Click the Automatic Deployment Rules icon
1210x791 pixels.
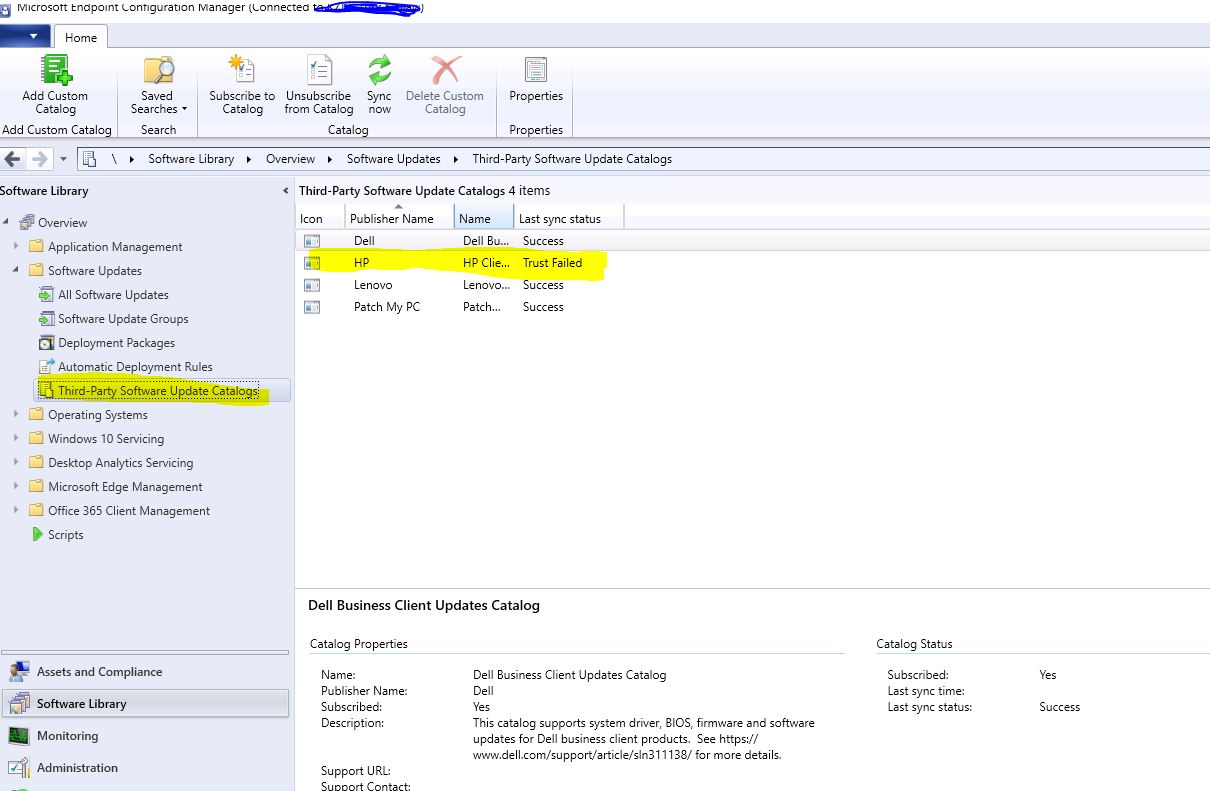click(x=46, y=366)
